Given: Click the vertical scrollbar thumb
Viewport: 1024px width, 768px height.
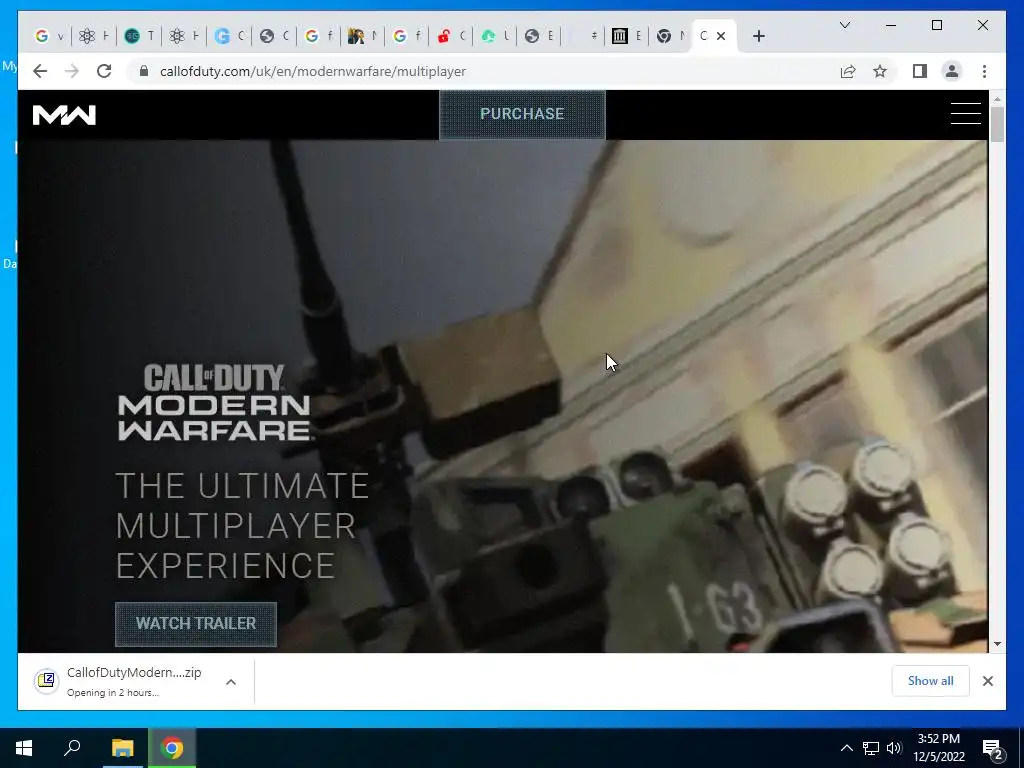Looking at the screenshot, I should (x=997, y=124).
